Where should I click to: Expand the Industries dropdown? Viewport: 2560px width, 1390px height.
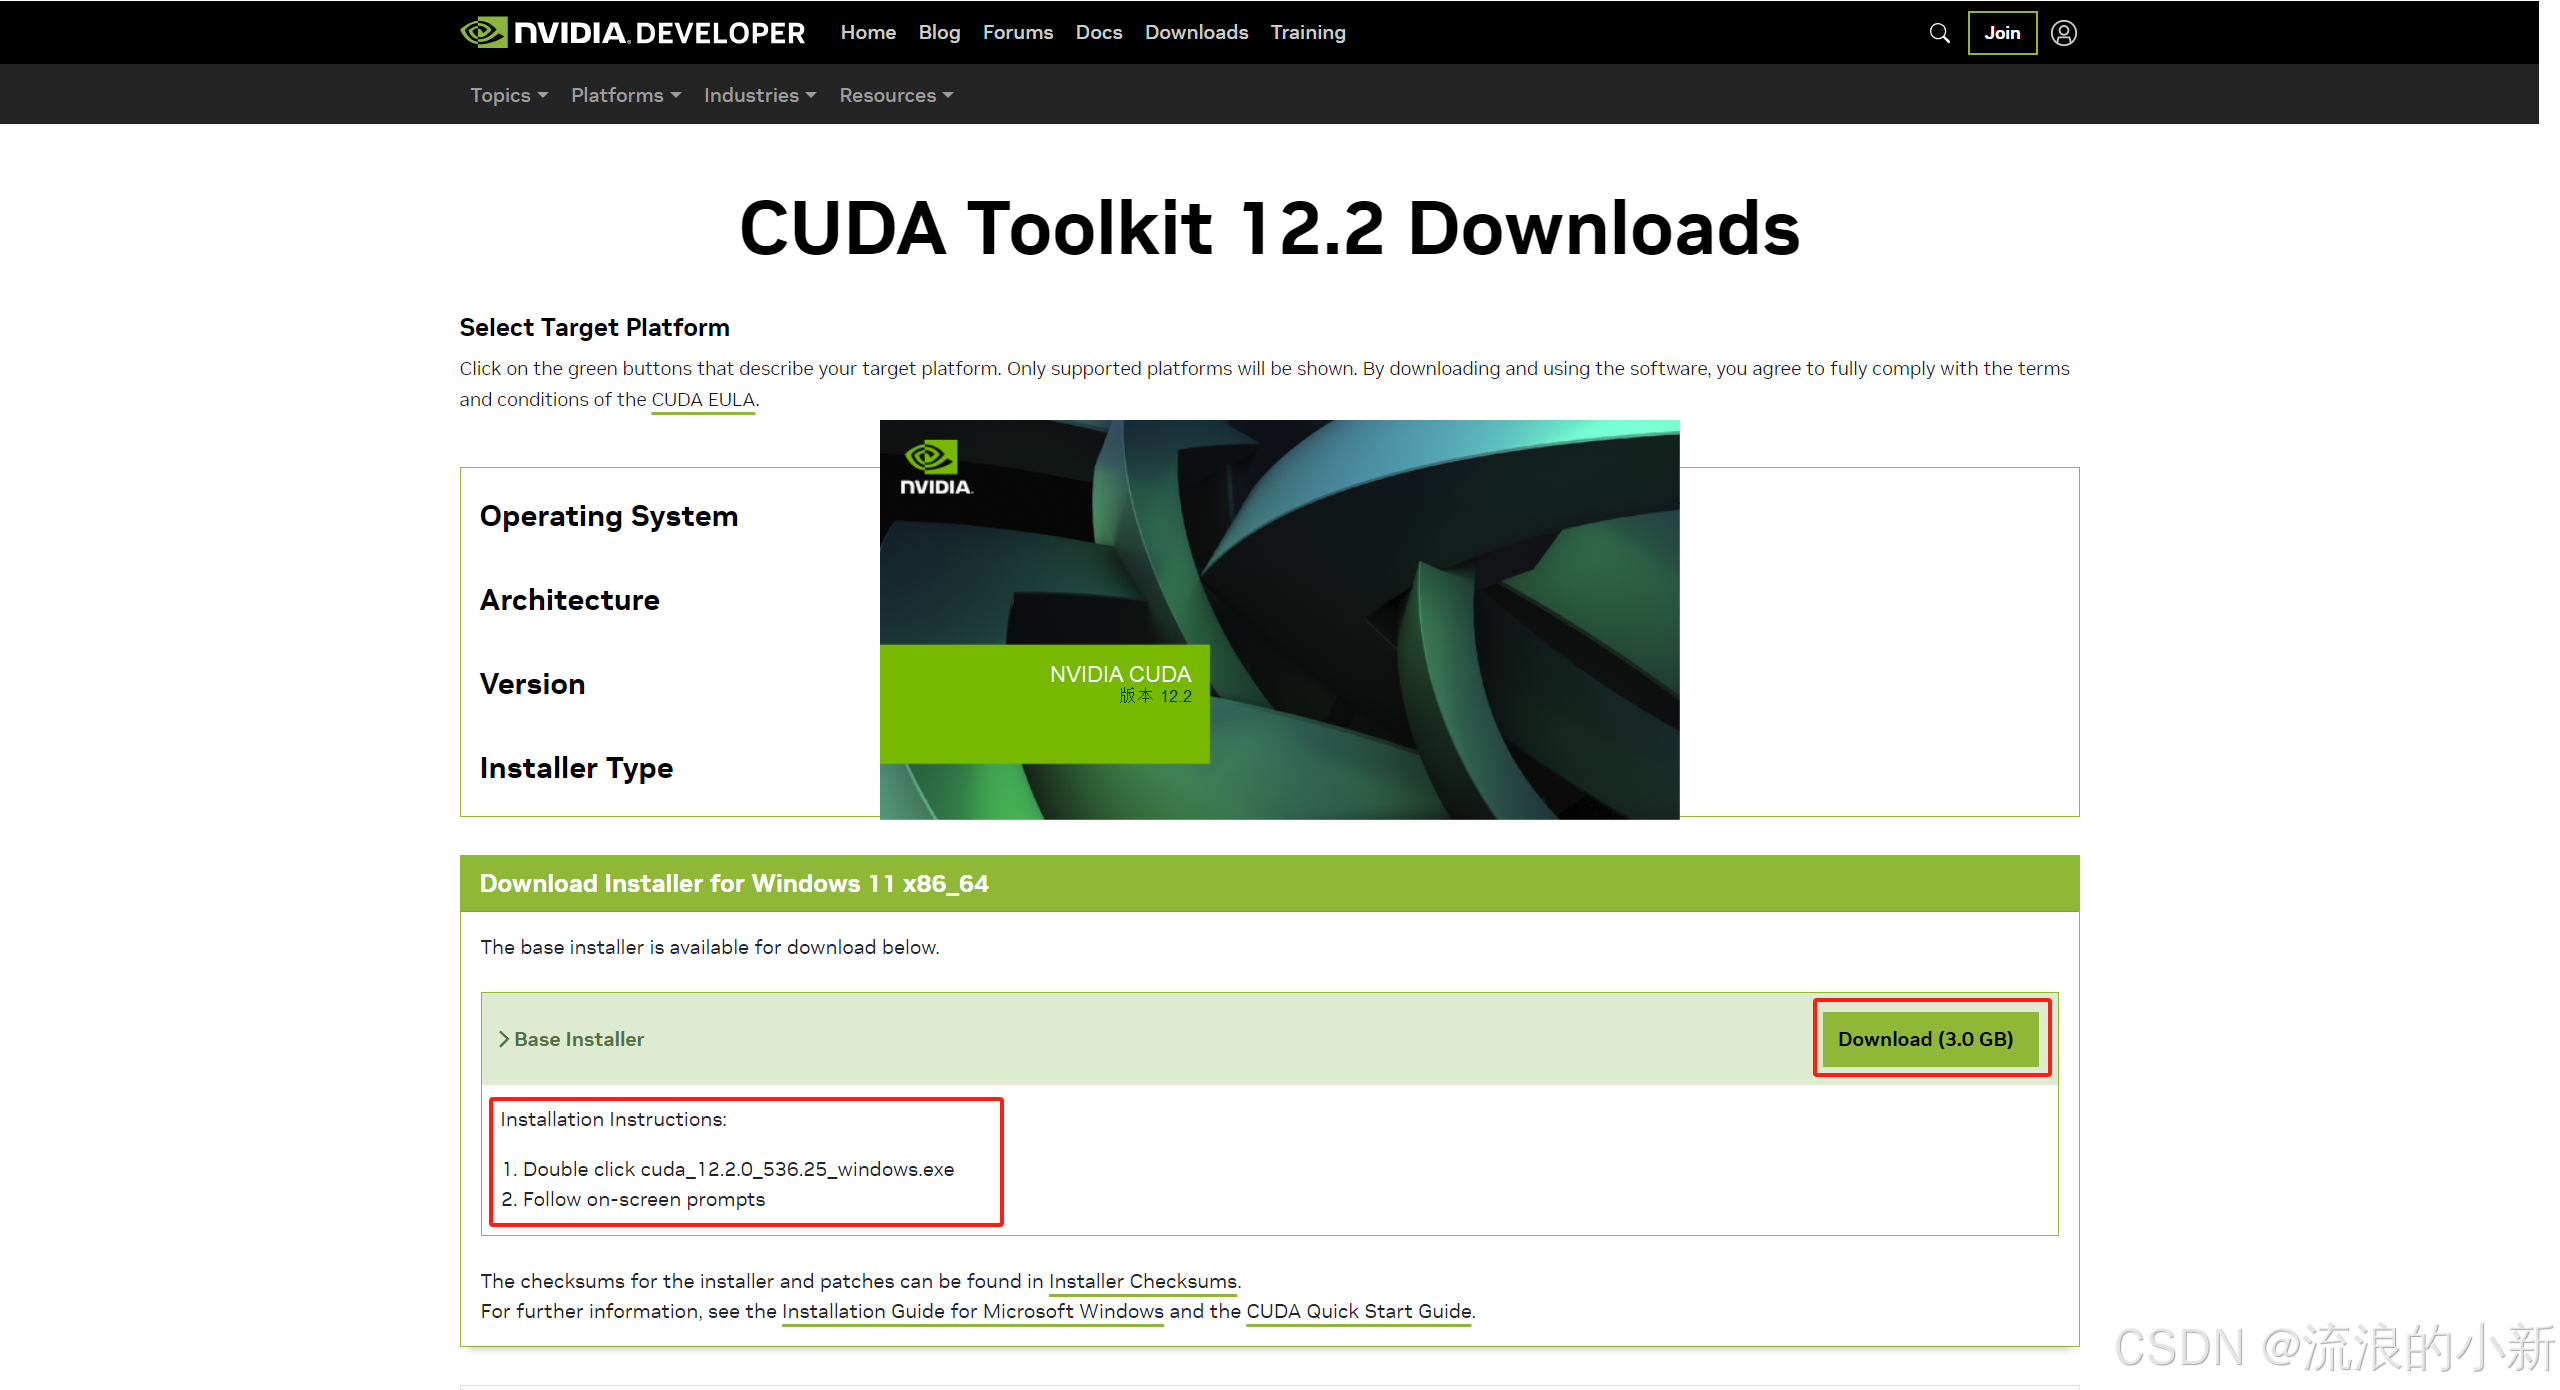760,95
